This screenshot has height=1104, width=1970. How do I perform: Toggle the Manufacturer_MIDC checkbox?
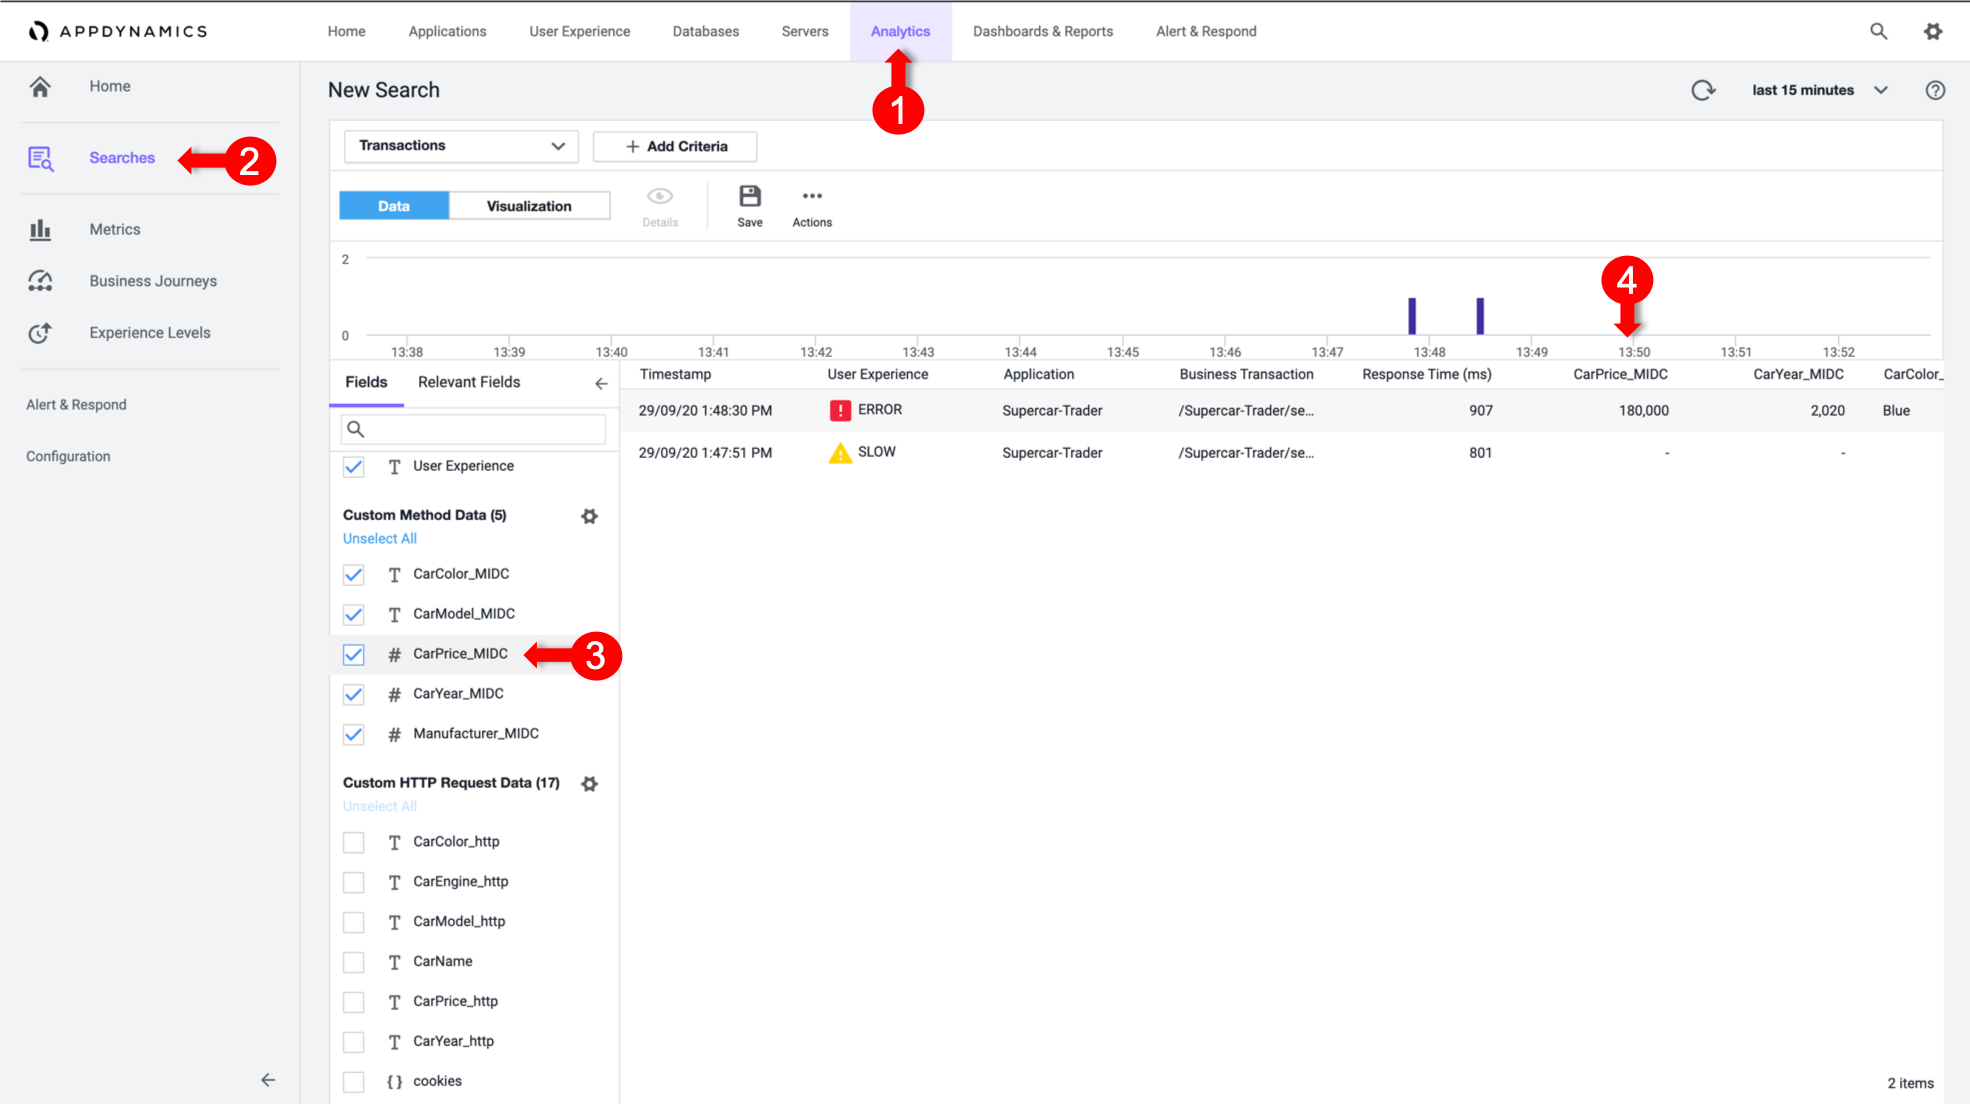click(354, 735)
